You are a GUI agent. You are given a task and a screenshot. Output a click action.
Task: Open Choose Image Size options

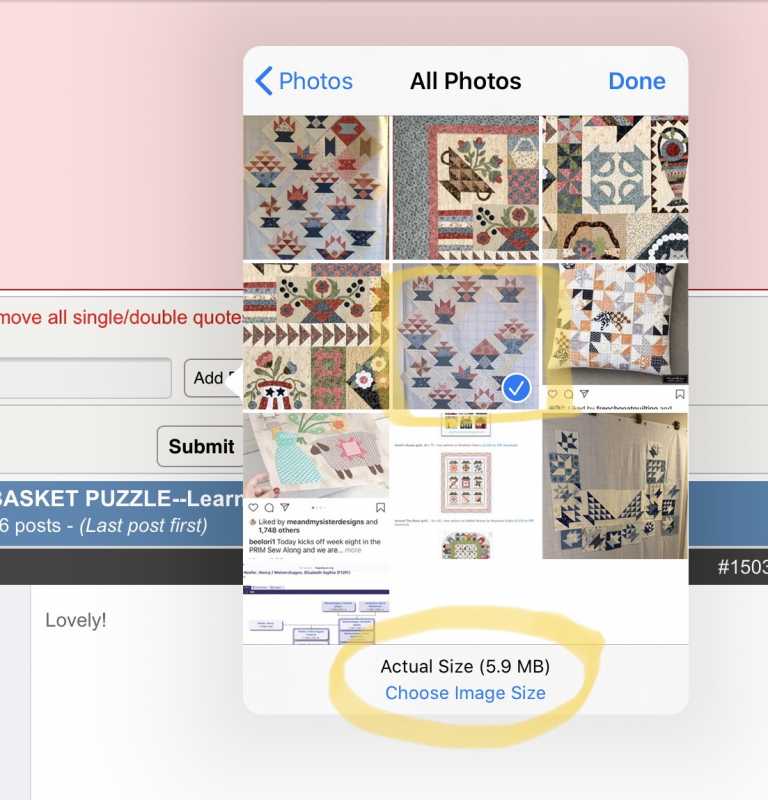pos(465,693)
